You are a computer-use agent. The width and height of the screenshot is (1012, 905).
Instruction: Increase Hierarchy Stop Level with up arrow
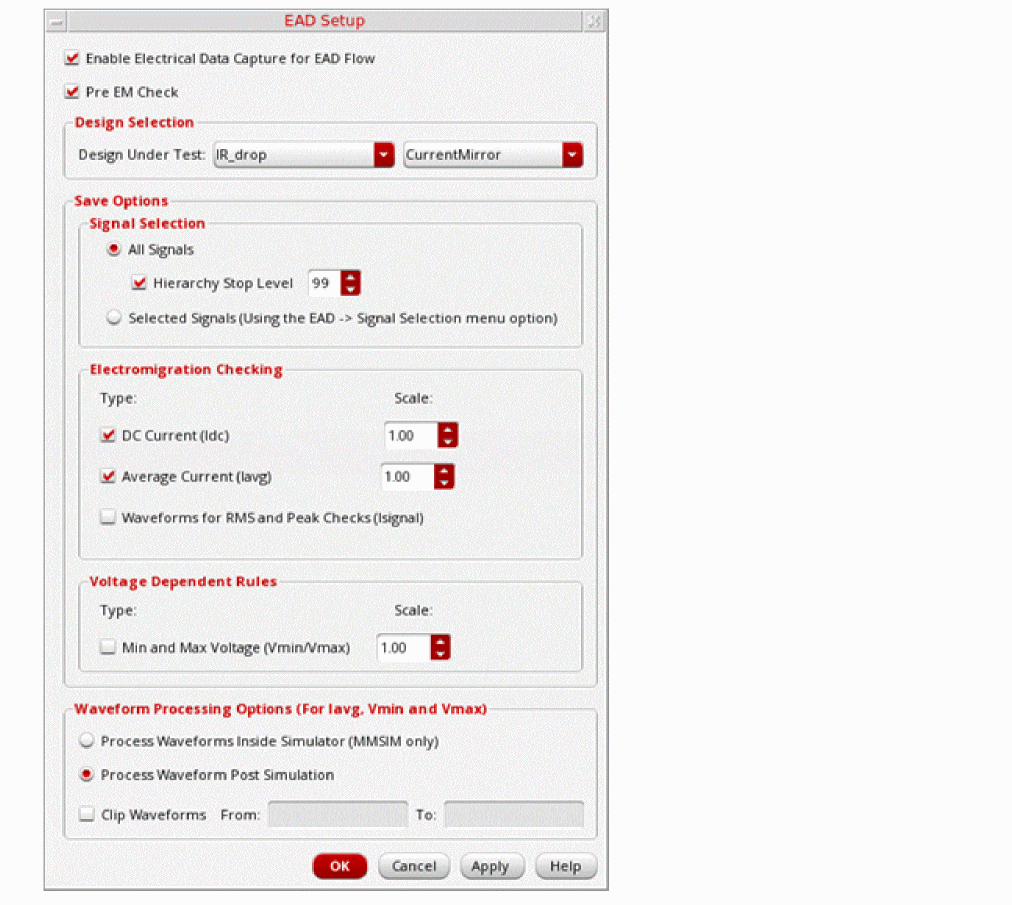pyautogui.click(x=350, y=277)
